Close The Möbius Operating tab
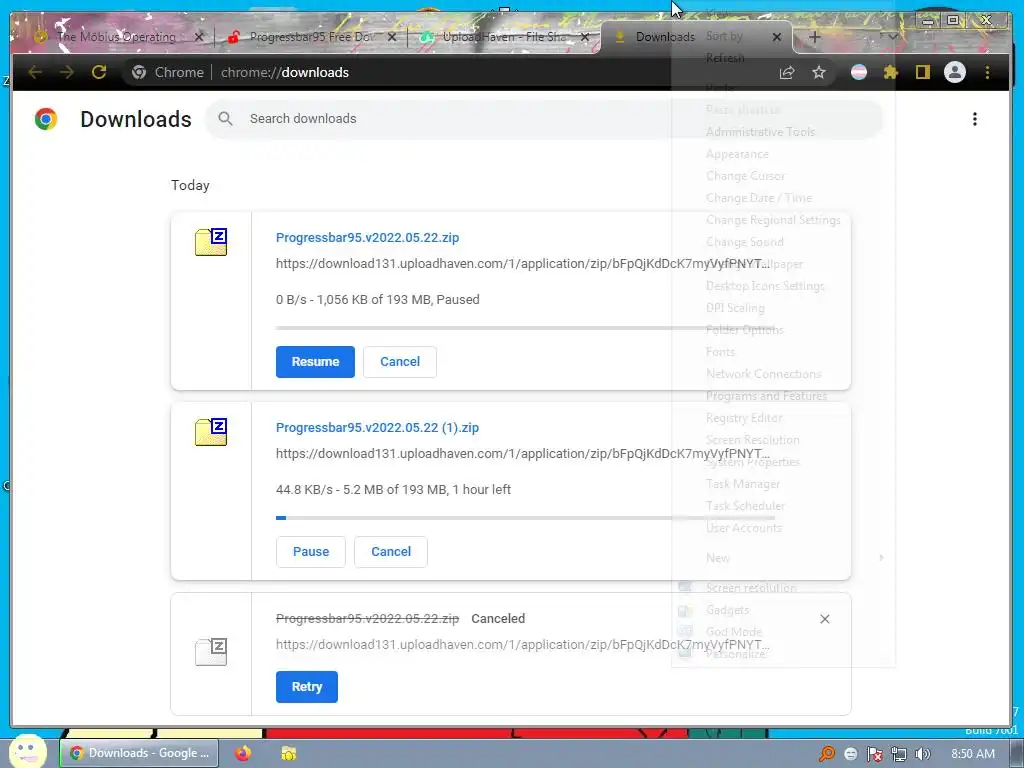The height and width of the screenshot is (768, 1024). point(199,37)
